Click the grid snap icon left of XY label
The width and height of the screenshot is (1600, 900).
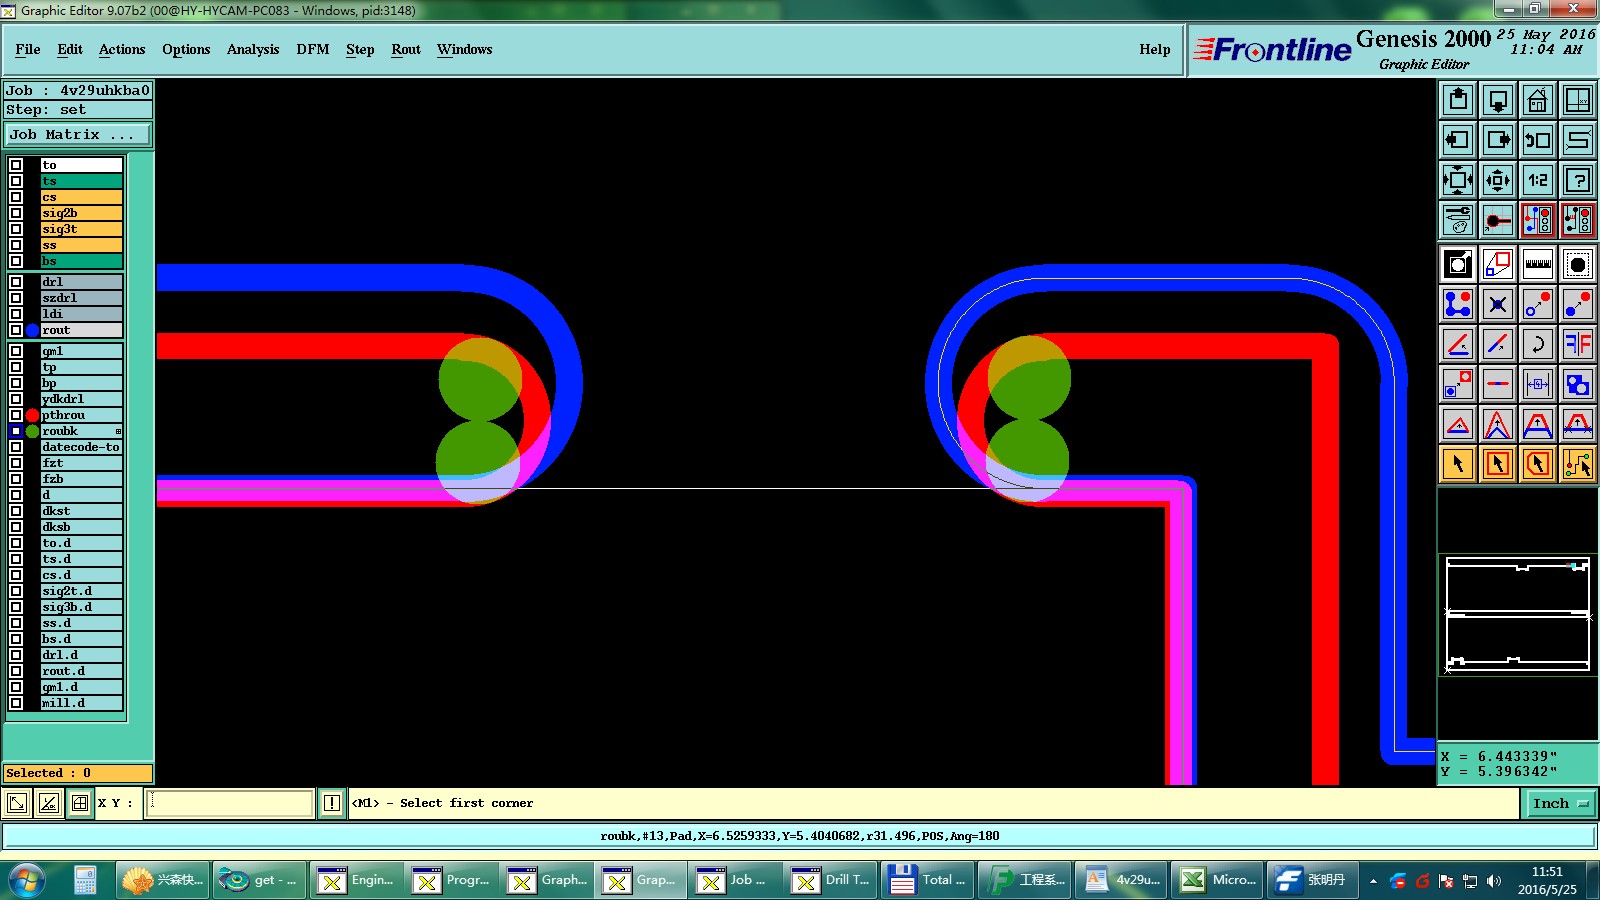click(80, 803)
